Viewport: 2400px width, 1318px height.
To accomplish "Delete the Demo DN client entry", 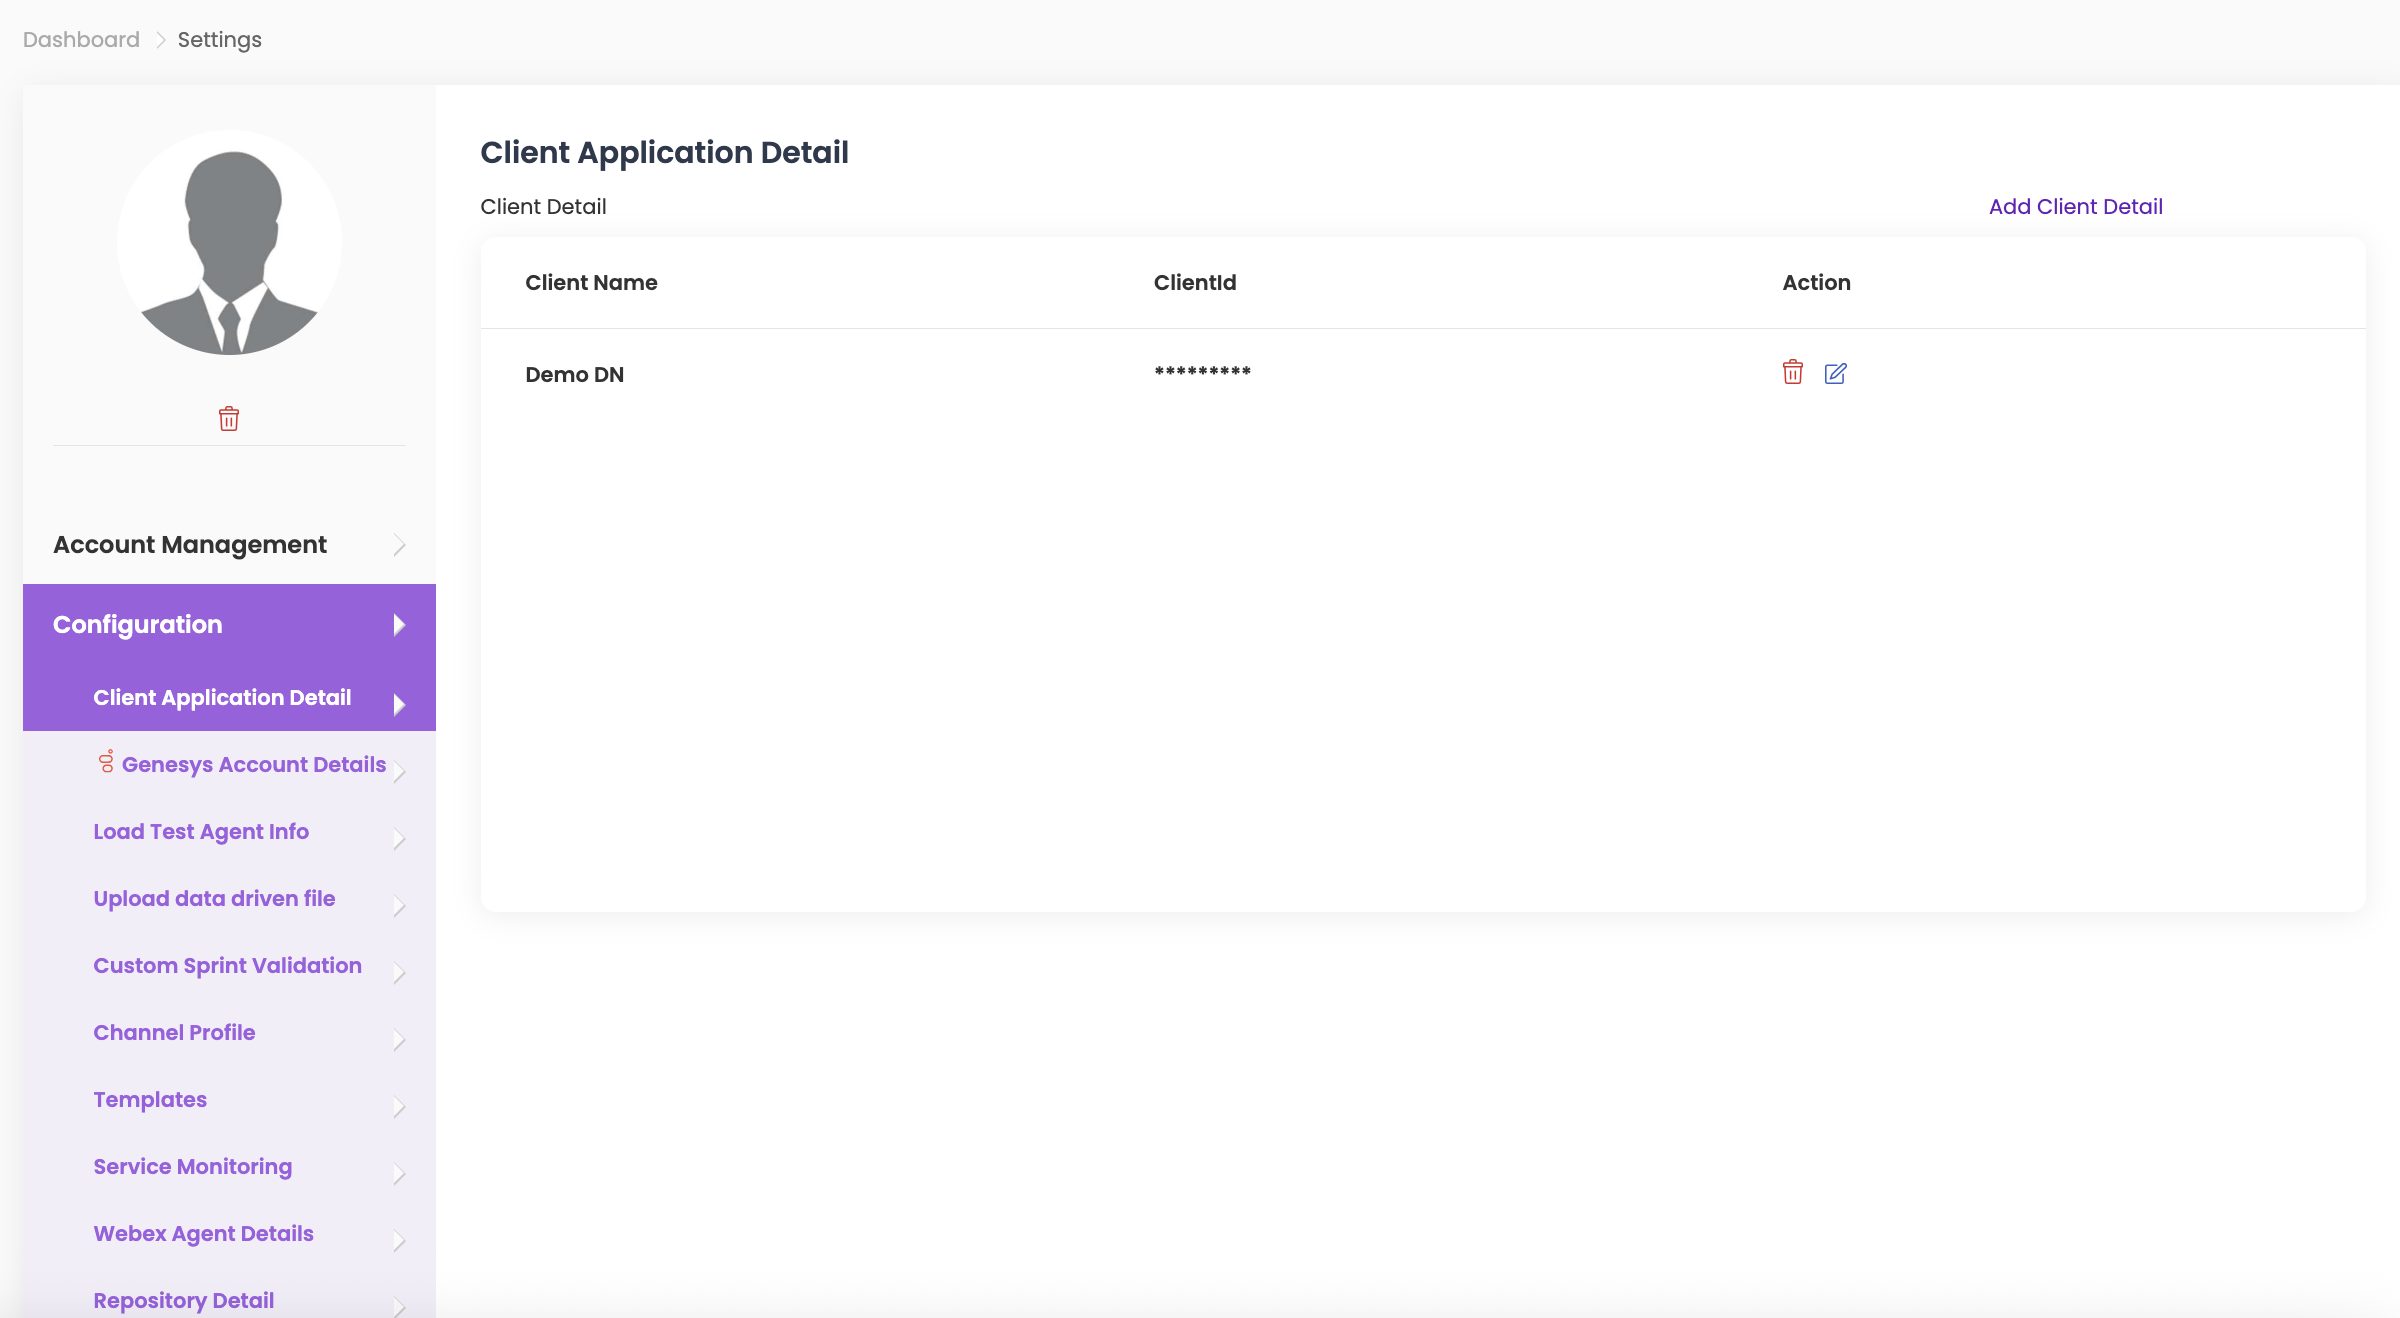I will pyautogui.click(x=1792, y=372).
